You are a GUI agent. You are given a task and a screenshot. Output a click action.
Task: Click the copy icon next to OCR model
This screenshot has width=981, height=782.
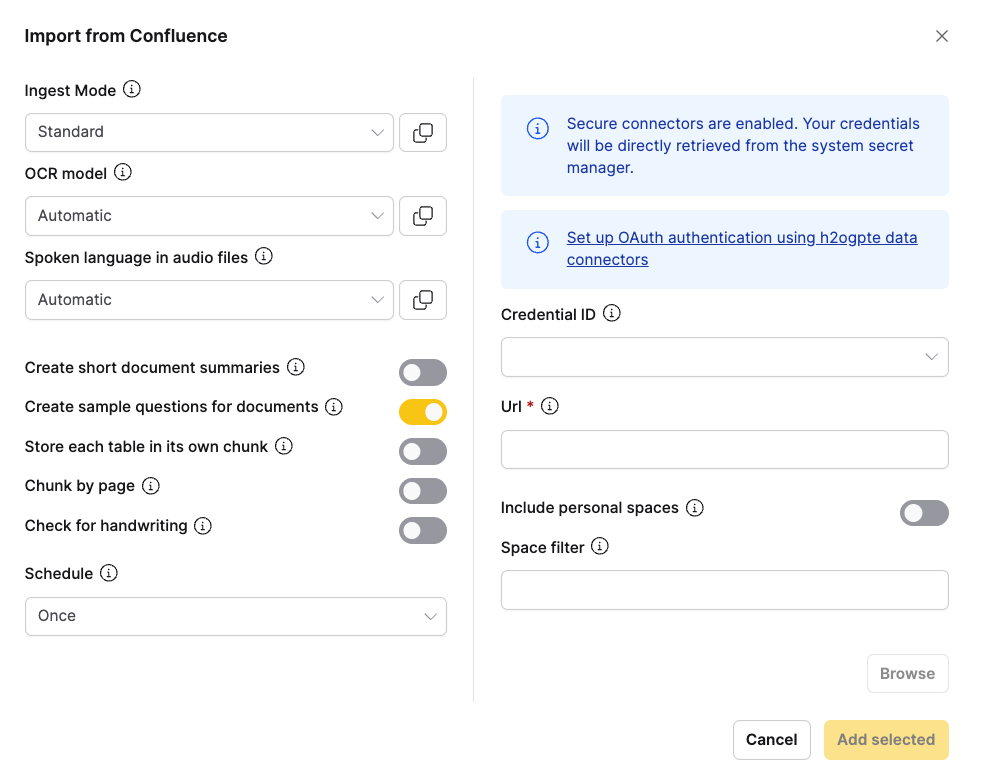(x=422, y=216)
